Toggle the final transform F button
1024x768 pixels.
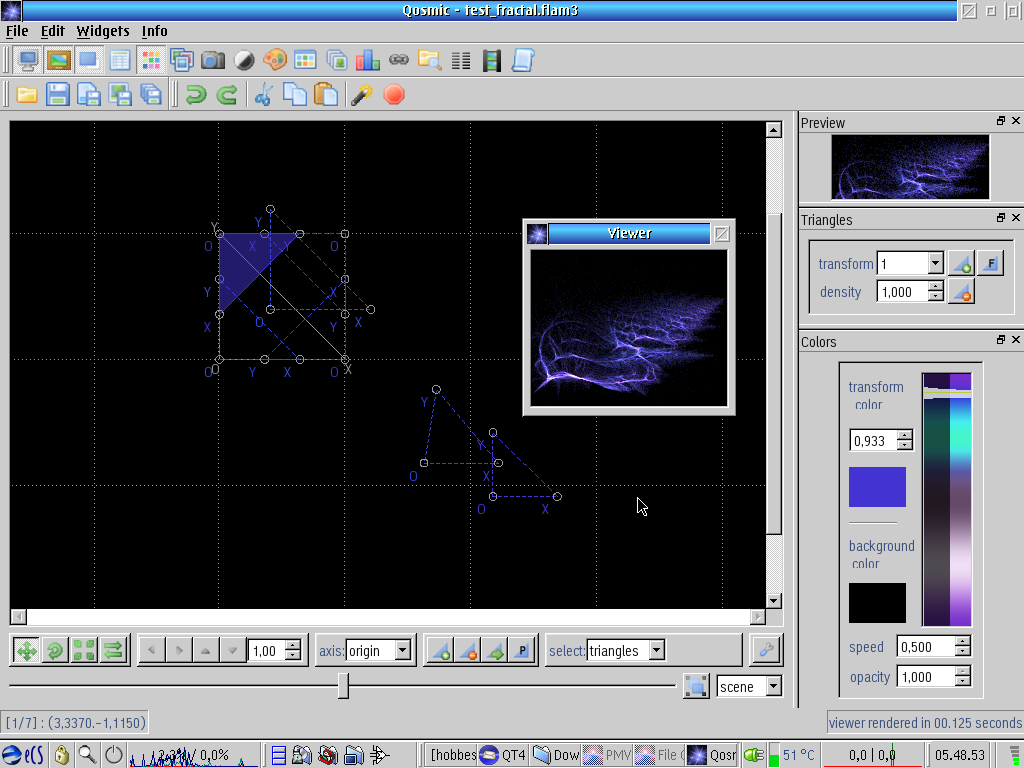[990, 264]
